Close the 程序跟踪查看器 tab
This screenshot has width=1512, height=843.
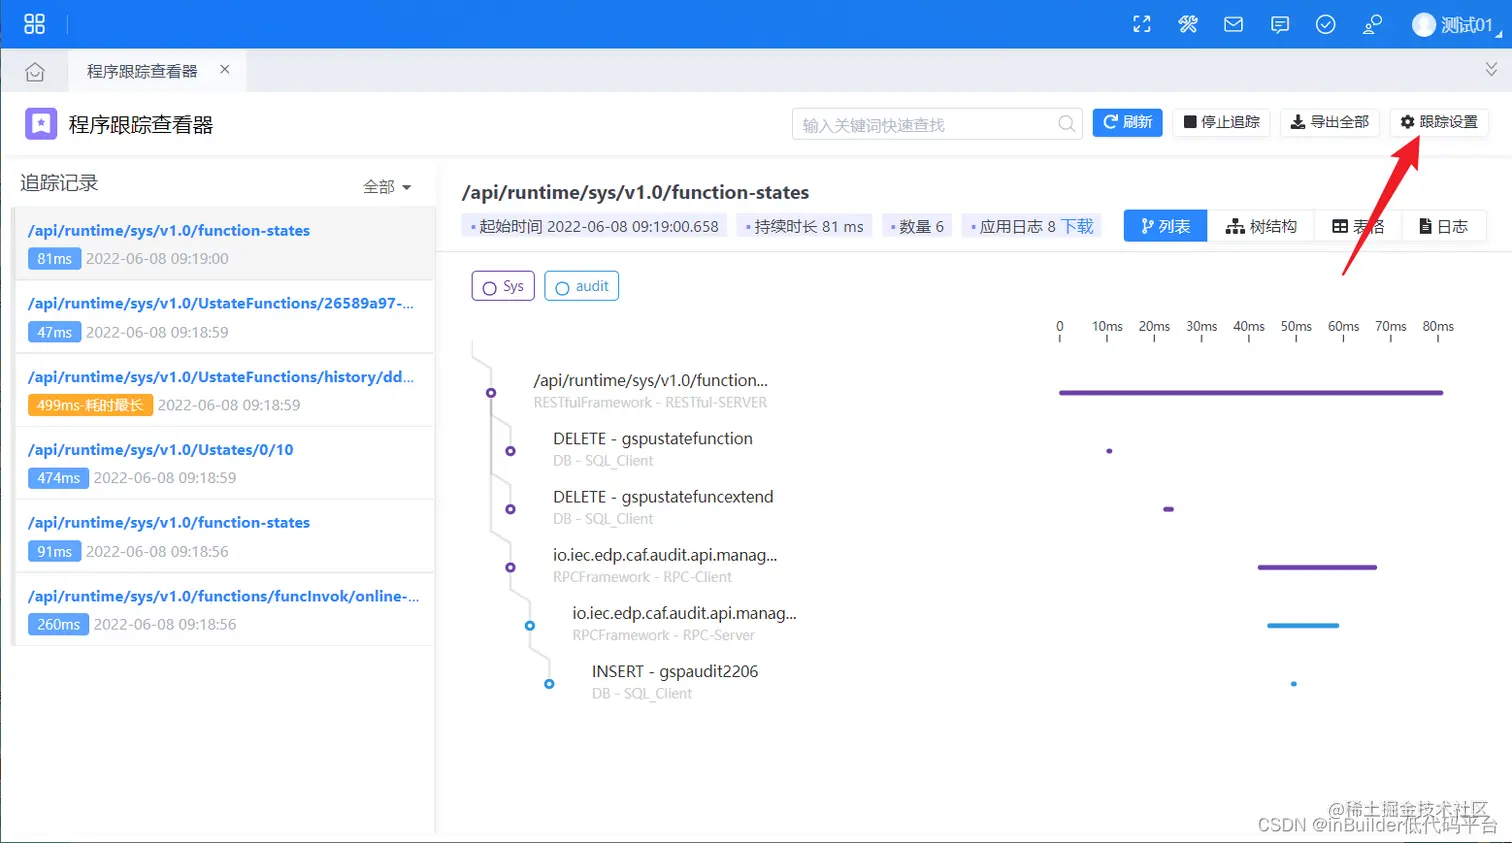225,69
